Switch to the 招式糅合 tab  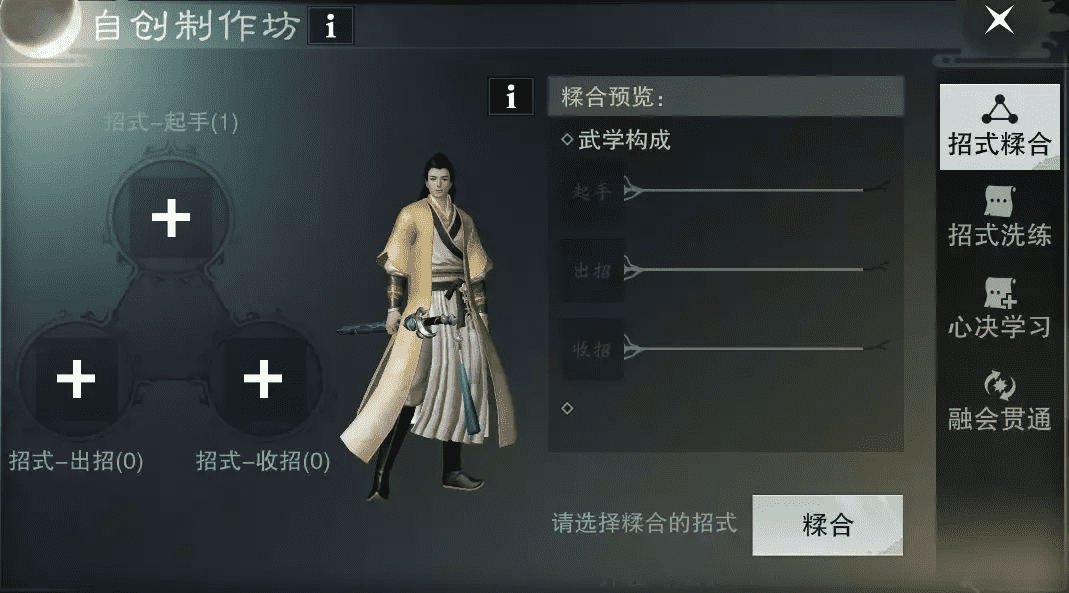click(x=999, y=127)
